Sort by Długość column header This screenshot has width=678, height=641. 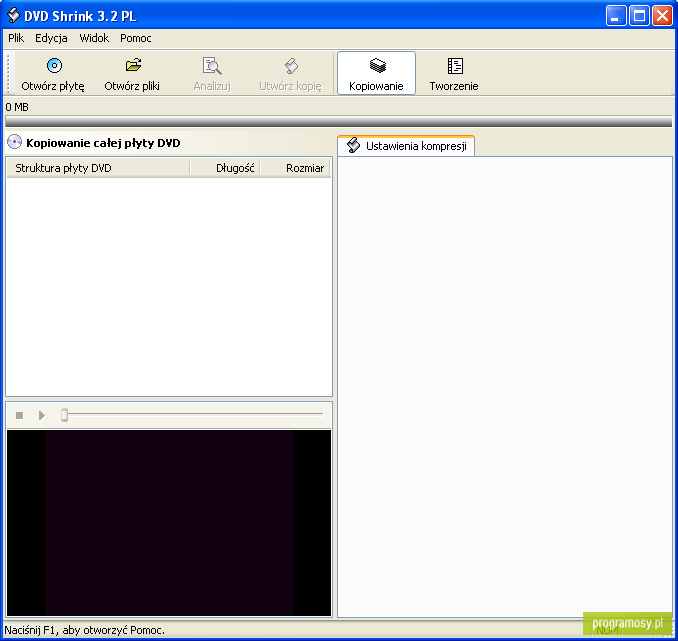[x=225, y=168]
